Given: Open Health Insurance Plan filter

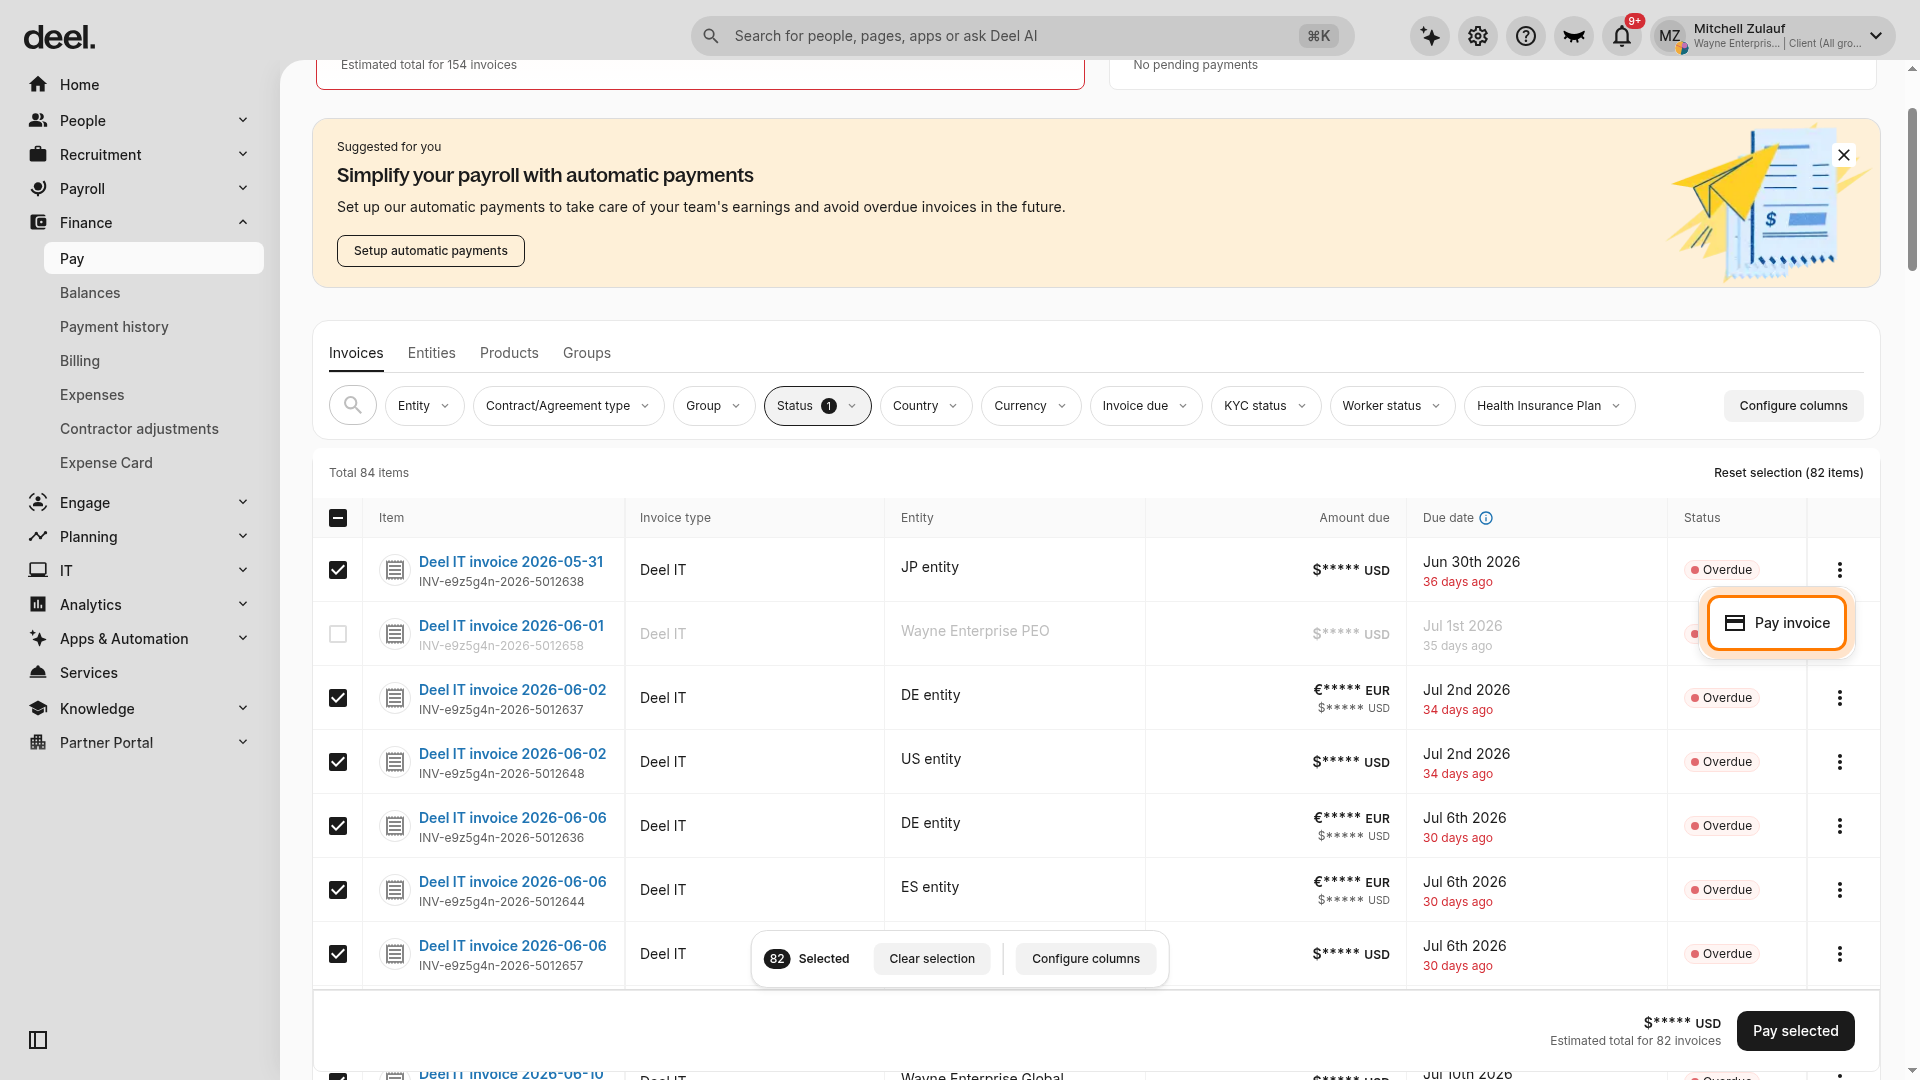Looking at the screenshot, I should (1549, 406).
